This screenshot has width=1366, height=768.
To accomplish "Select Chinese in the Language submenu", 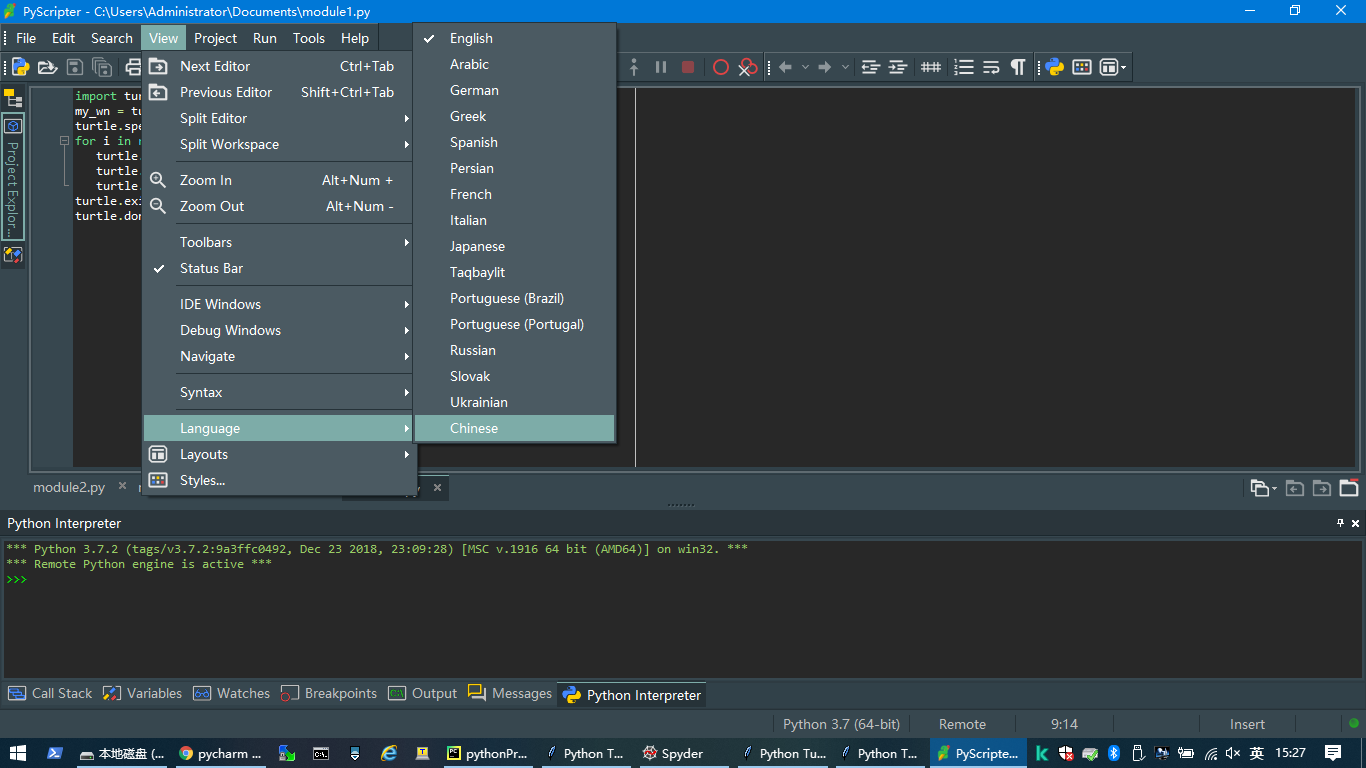I will coord(514,428).
